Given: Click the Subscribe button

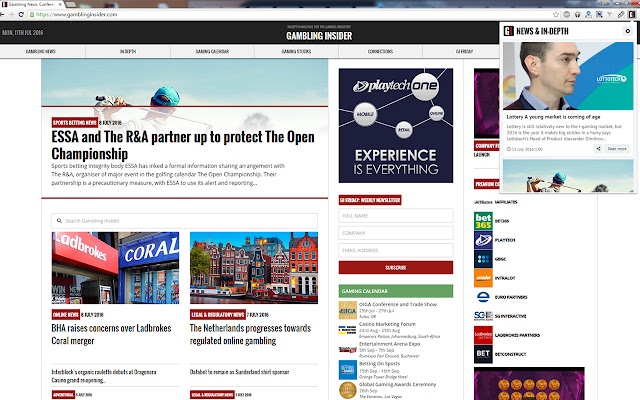Looking at the screenshot, I should coord(396,267).
